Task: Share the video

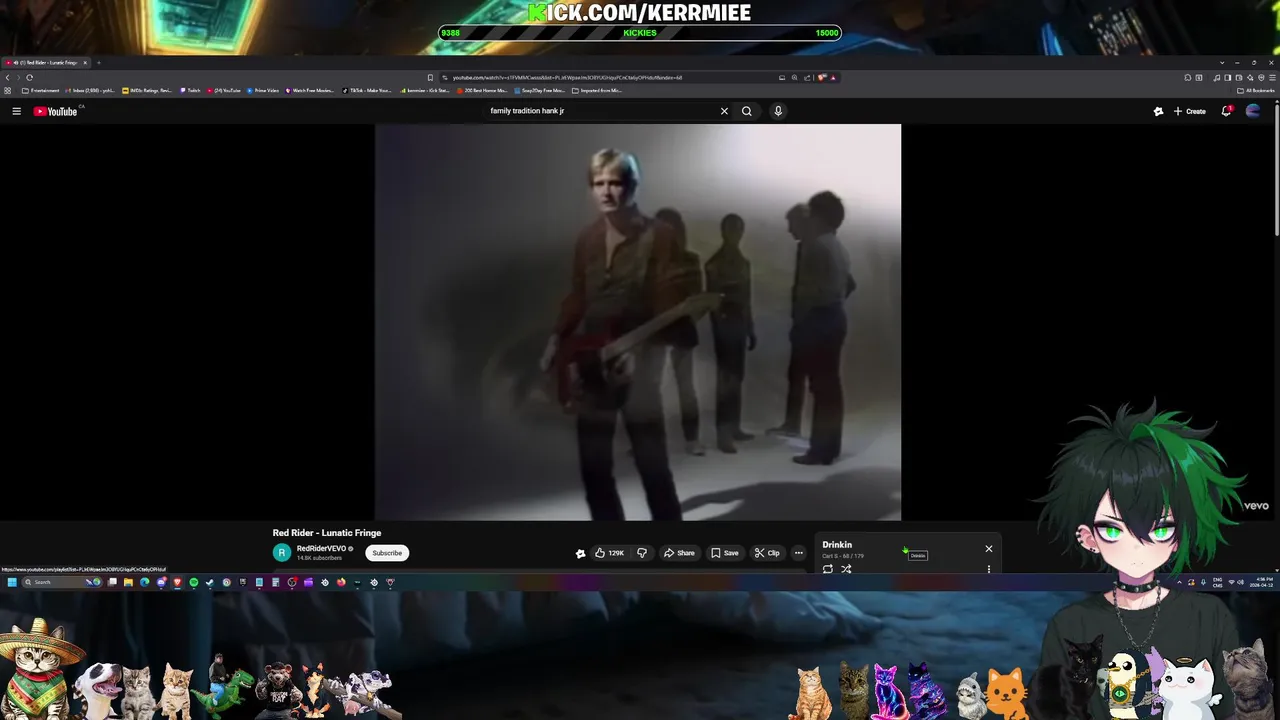Action: 679,553
